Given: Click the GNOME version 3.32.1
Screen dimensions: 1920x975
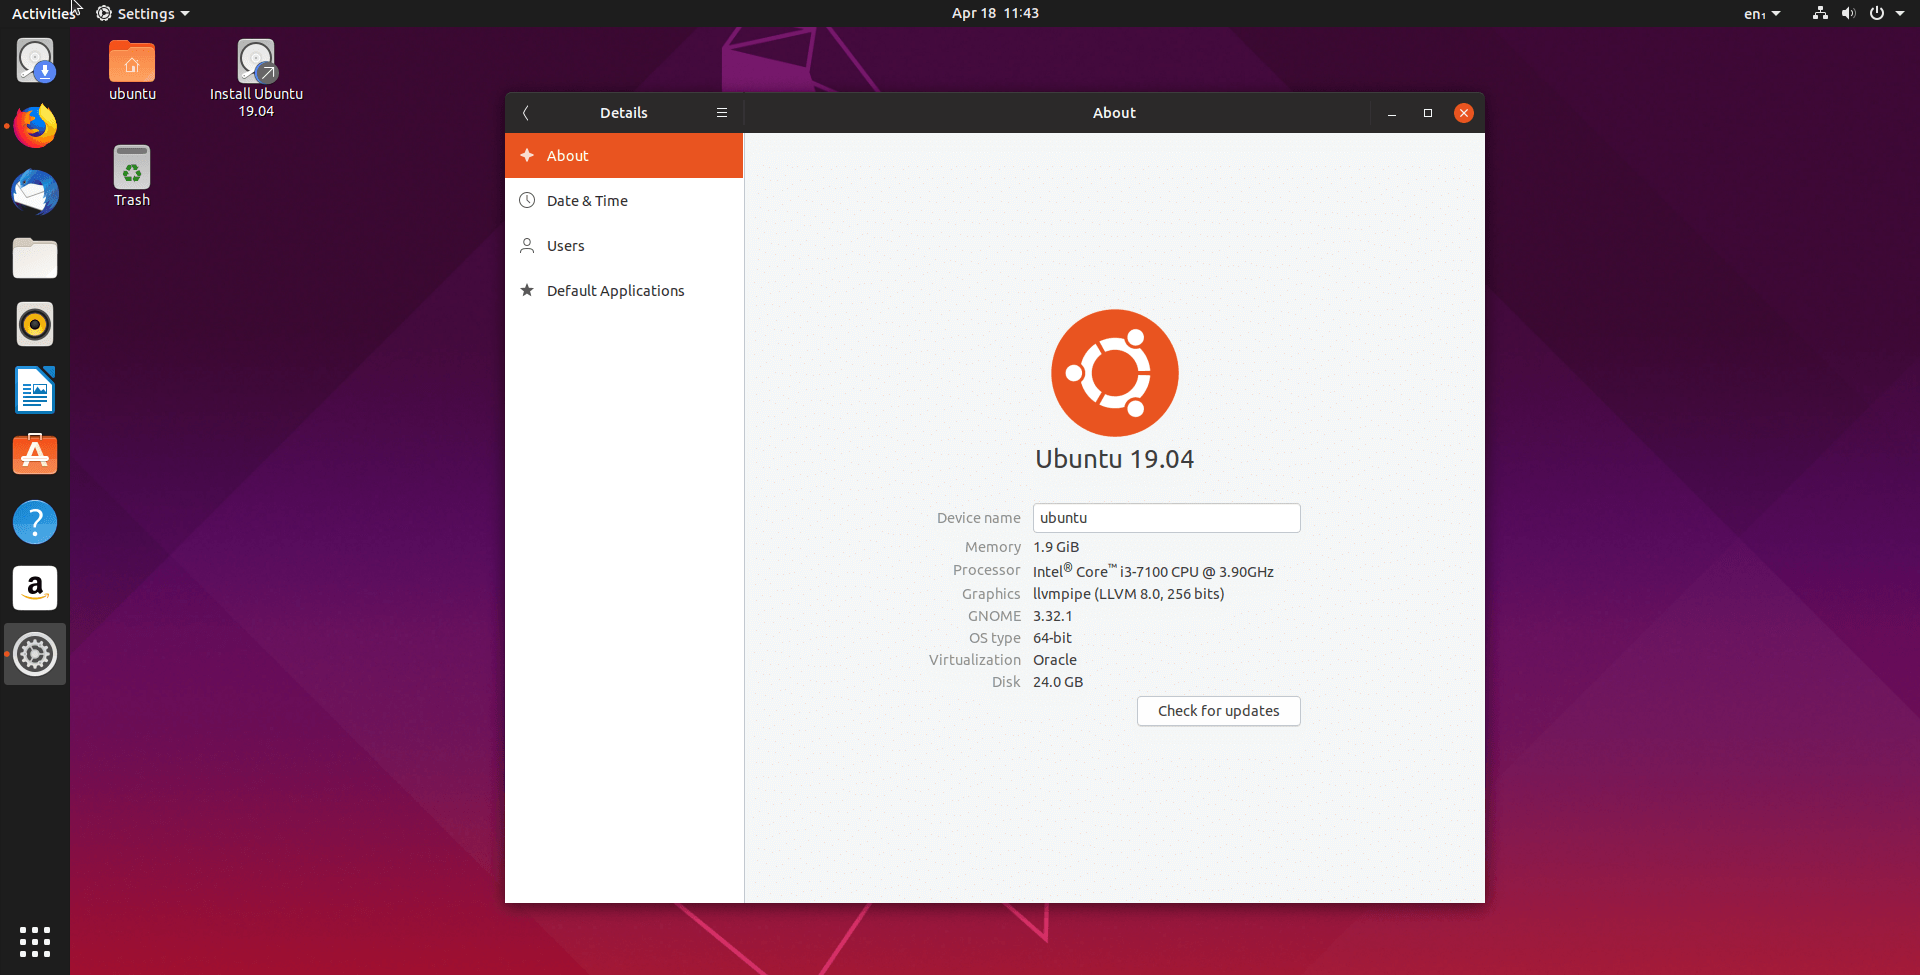Looking at the screenshot, I should (1052, 616).
